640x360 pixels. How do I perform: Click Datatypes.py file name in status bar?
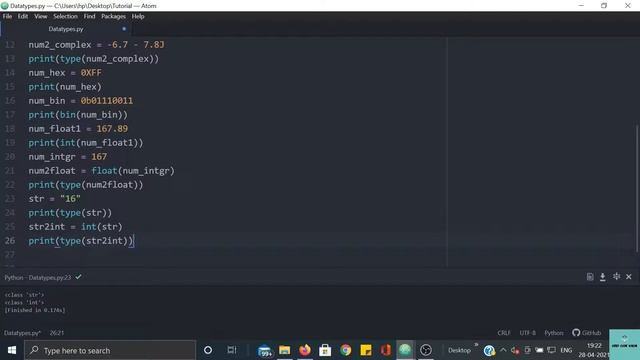tap(22, 333)
